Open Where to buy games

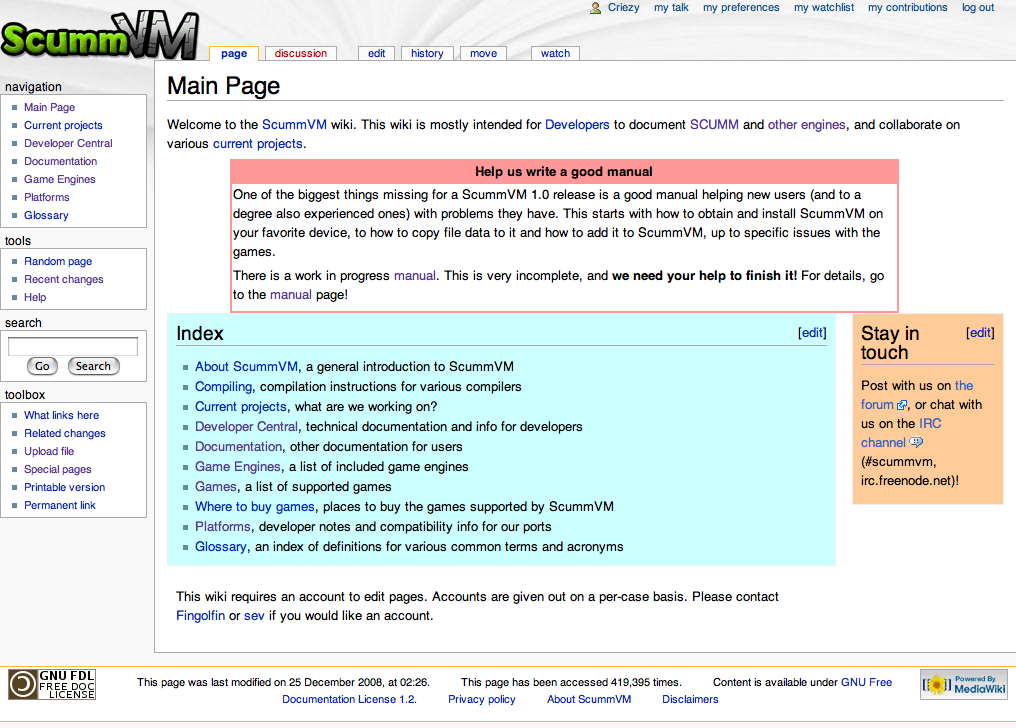click(x=255, y=507)
